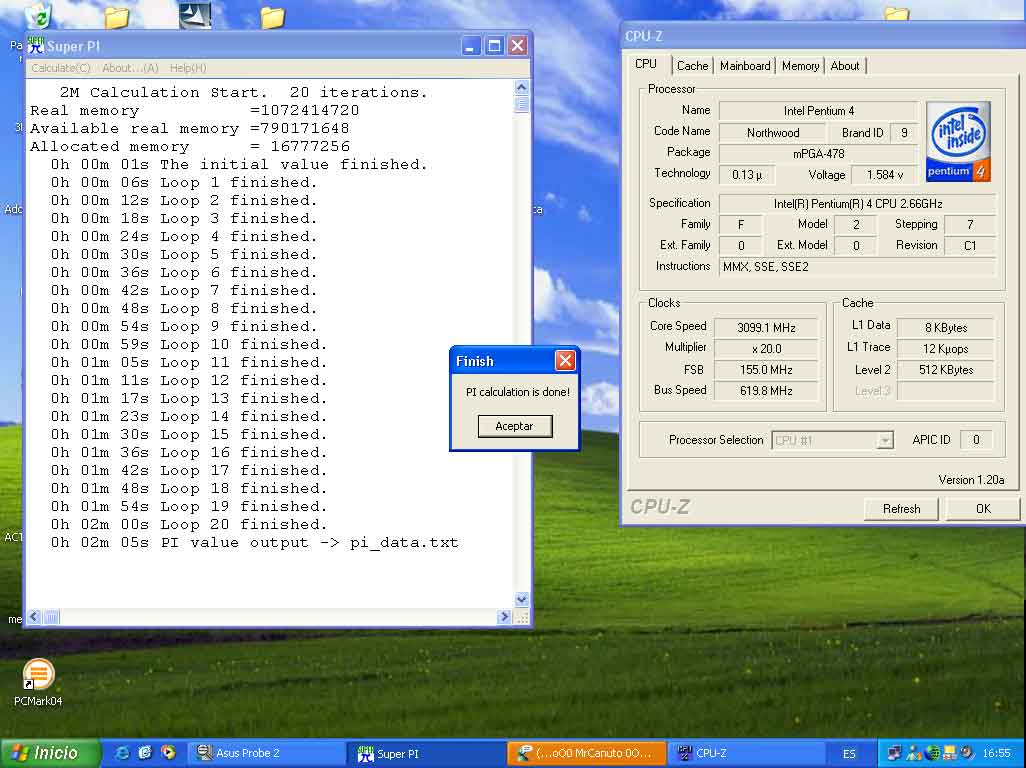Image resolution: width=1026 pixels, height=768 pixels.
Task: Expand the Processor Selection dropdown
Action: point(884,440)
